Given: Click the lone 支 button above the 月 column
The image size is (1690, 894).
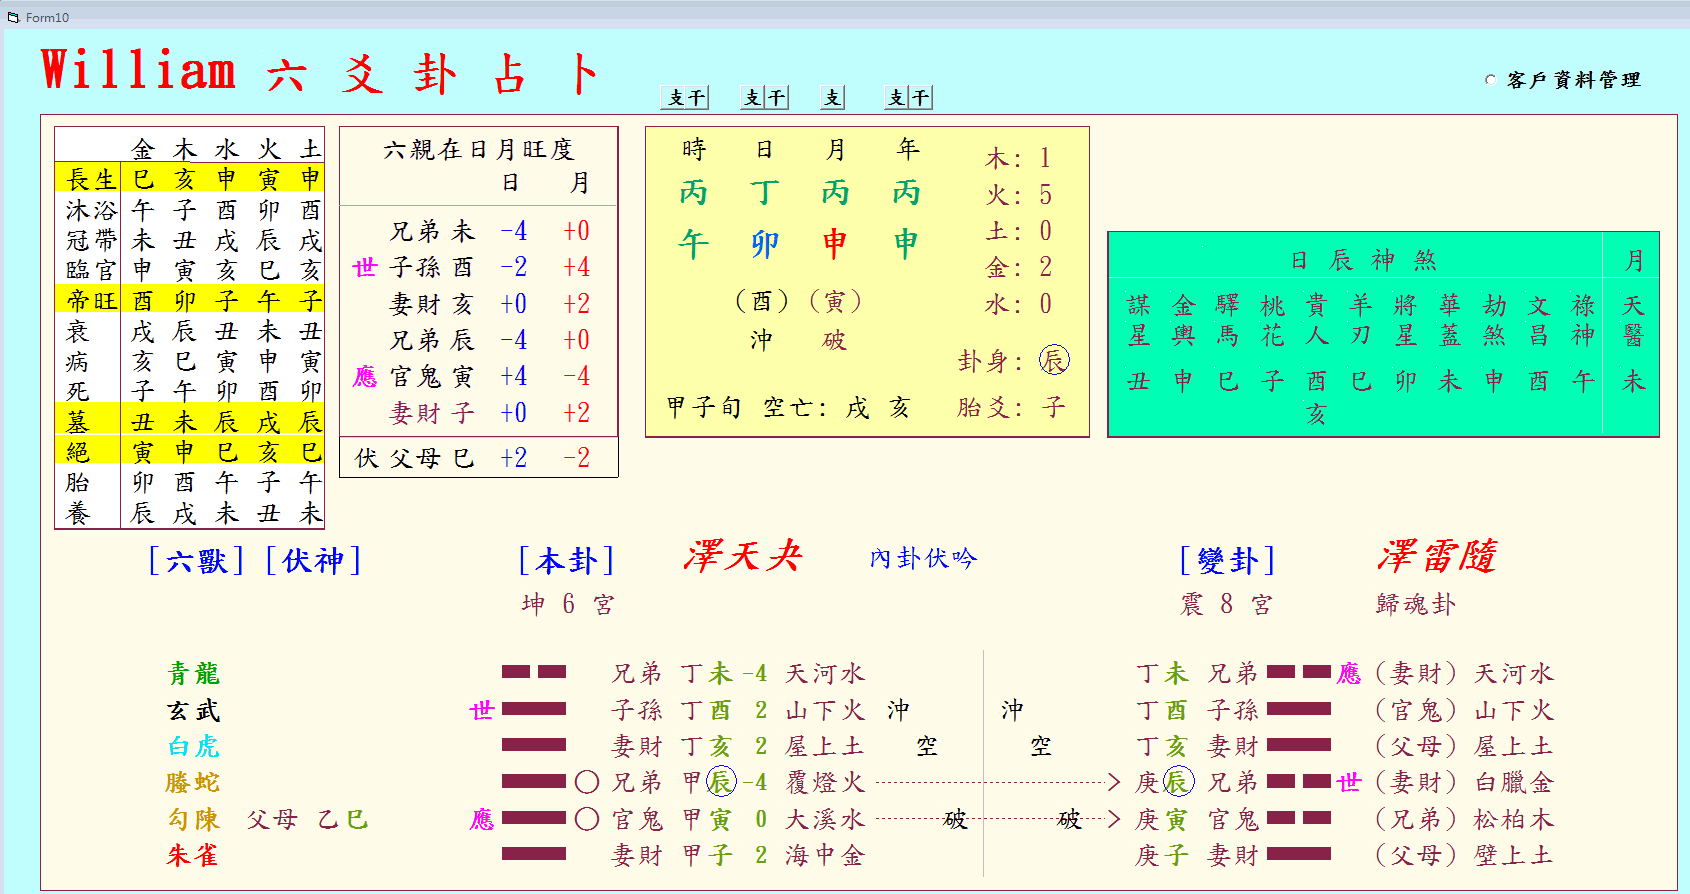Looking at the screenshot, I should click(833, 97).
